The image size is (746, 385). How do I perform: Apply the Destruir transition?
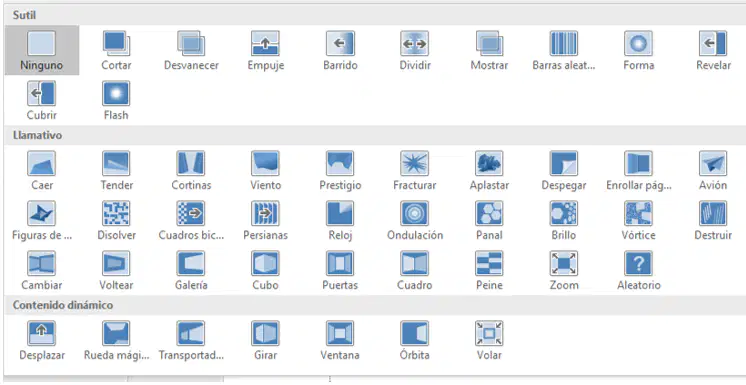point(713,220)
